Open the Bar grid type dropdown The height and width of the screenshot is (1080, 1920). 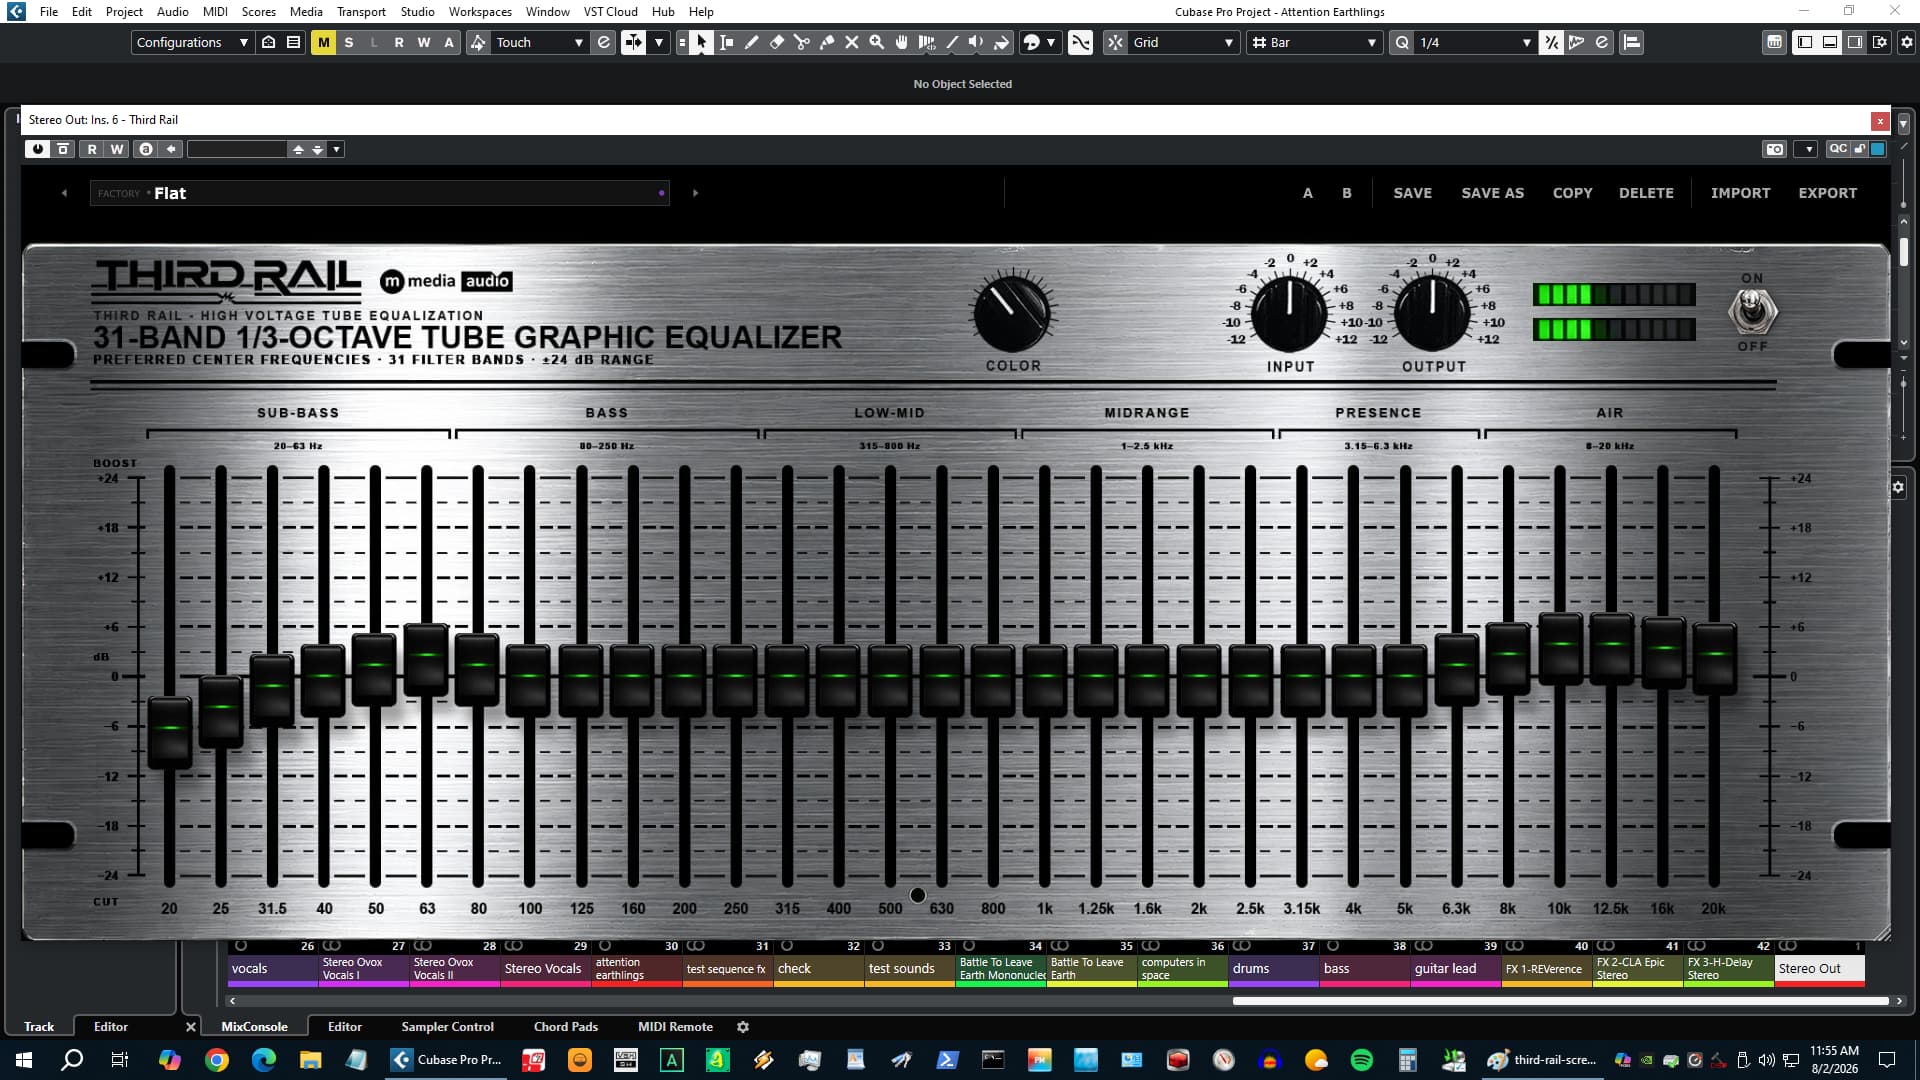tap(1314, 42)
